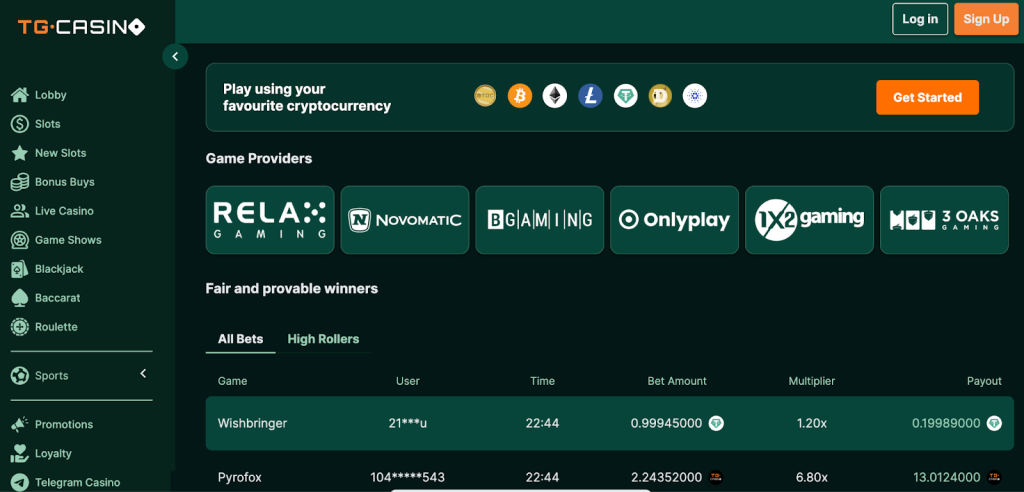The image size is (1024, 492).
Task: Open the 3 Oaks Gaming provider card
Action: (x=944, y=220)
